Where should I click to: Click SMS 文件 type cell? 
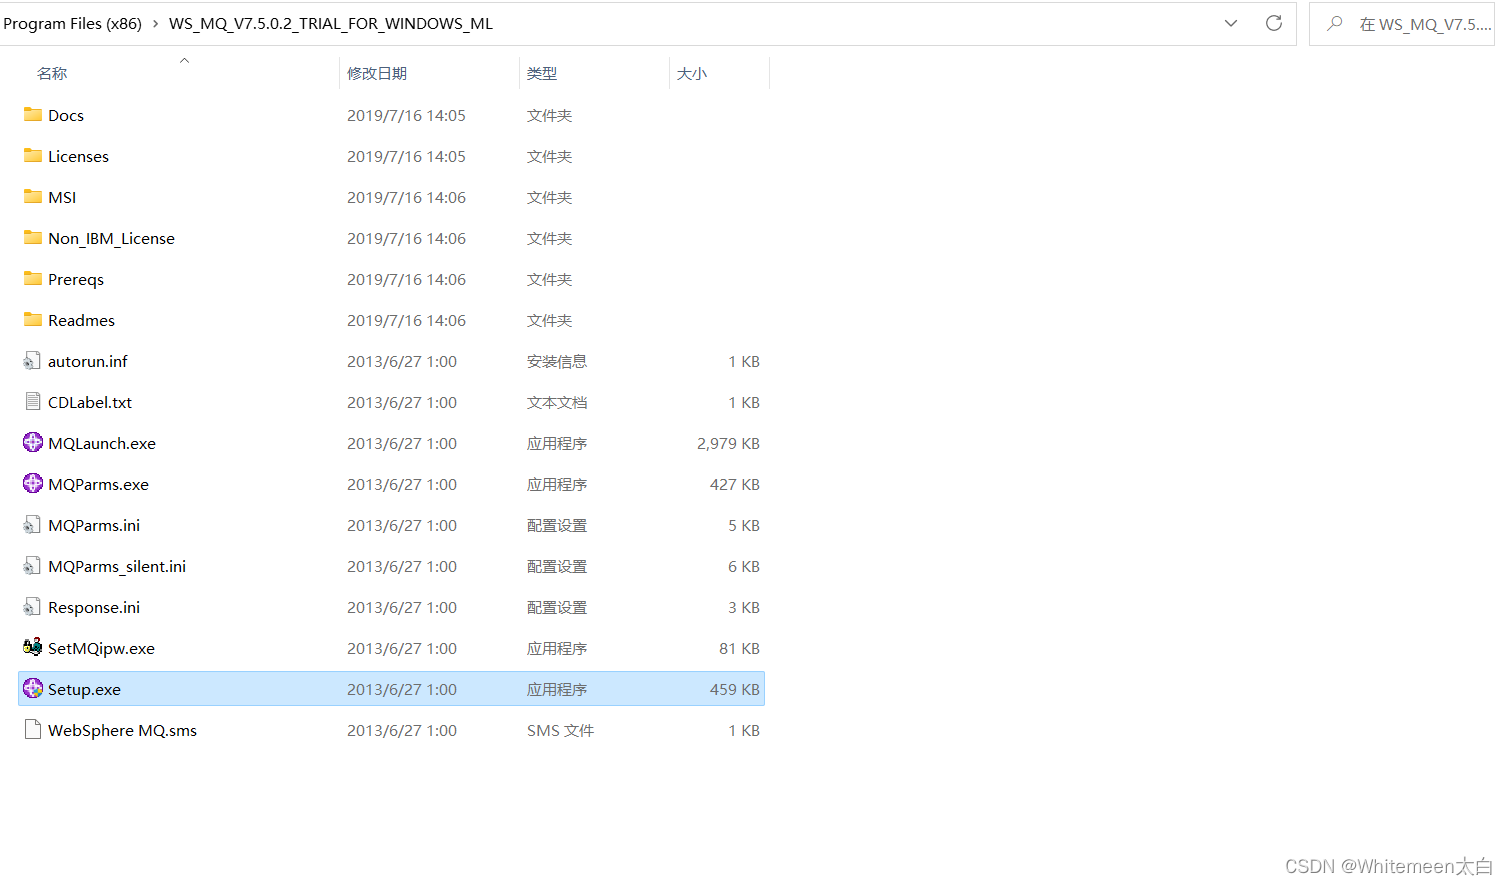click(560, 730)
